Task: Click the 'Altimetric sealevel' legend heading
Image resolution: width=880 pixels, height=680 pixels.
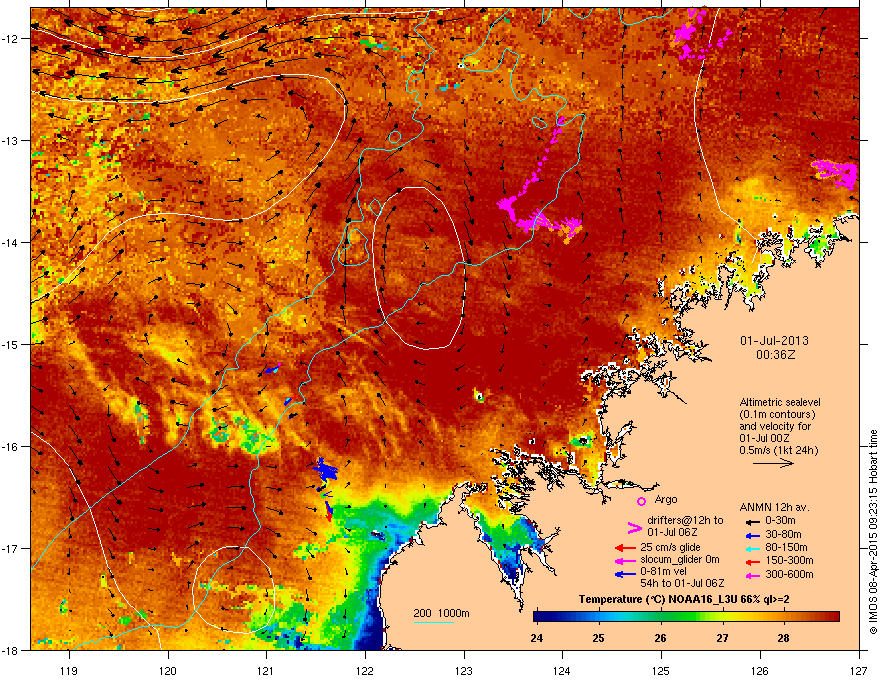Action: (780, 402)
